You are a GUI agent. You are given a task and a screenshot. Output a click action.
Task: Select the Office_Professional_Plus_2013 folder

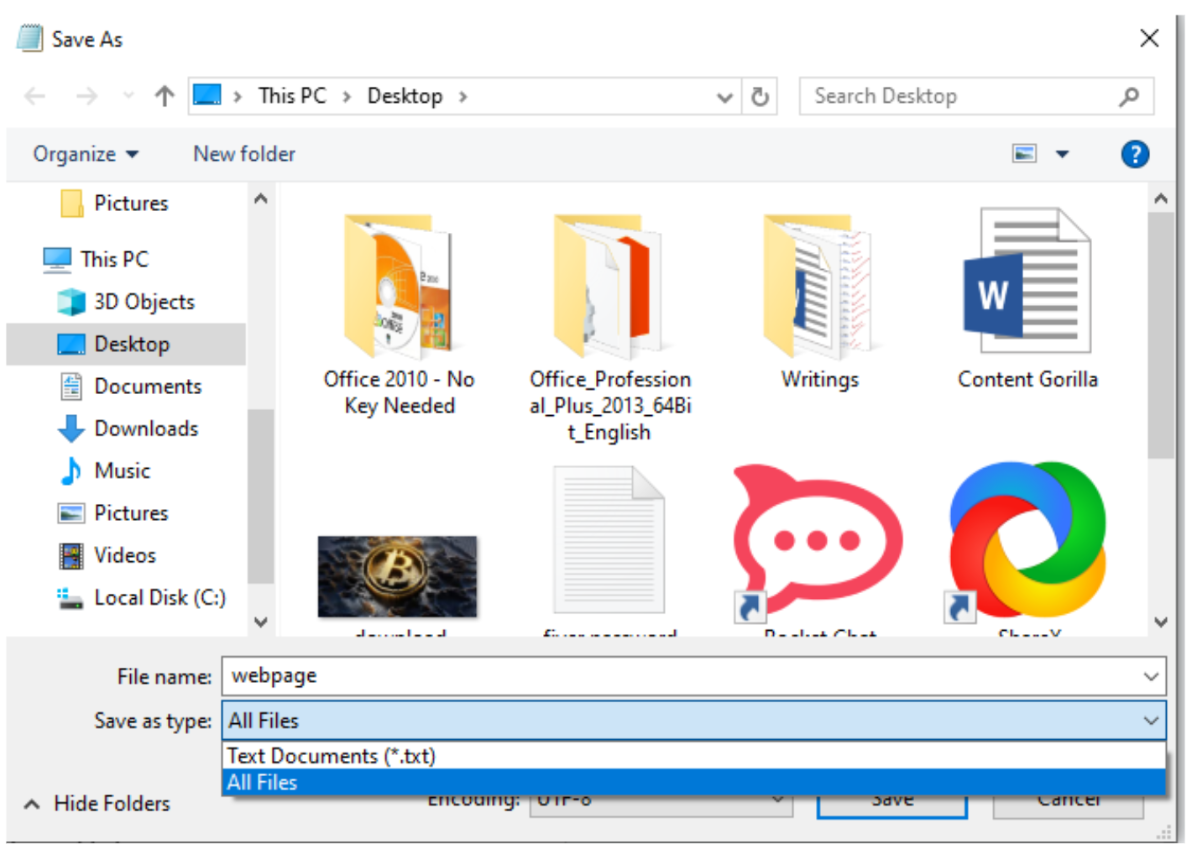(x=610, y=328)
